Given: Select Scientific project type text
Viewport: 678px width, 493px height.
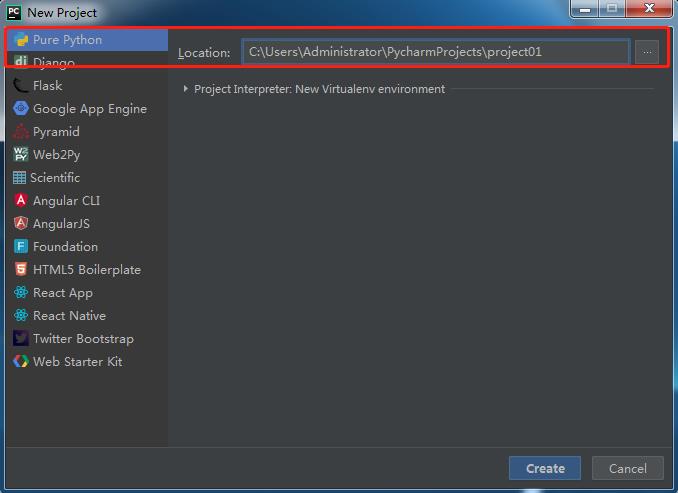Looking at the screenshot, I should [x=55, y=178].
